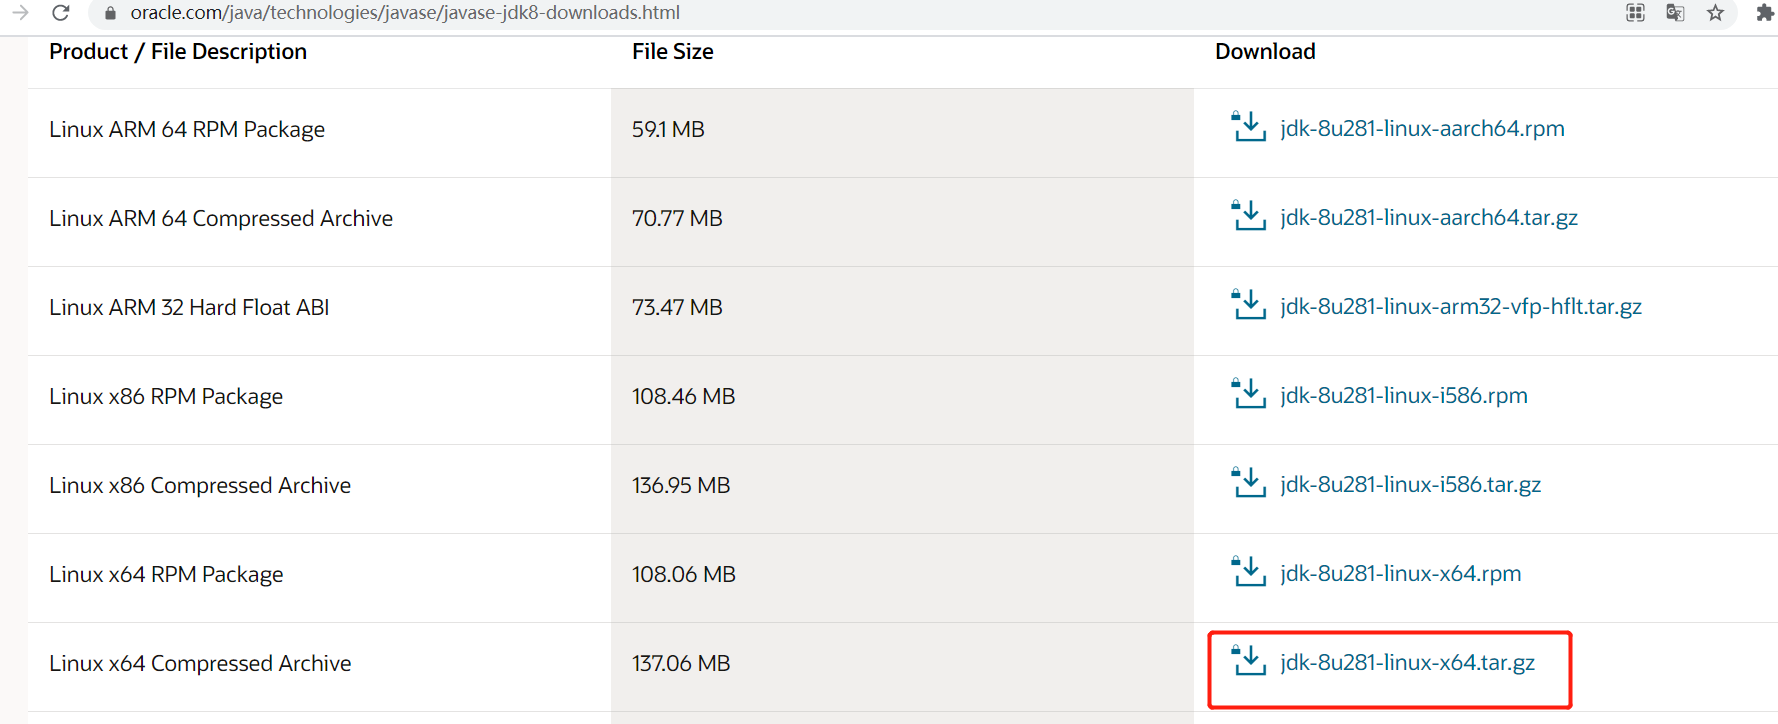The image size is (1778, 724).
Task: Download the Linux ARM 64 RPM package
Action: pyautogui.click(x=1422, y=128)
